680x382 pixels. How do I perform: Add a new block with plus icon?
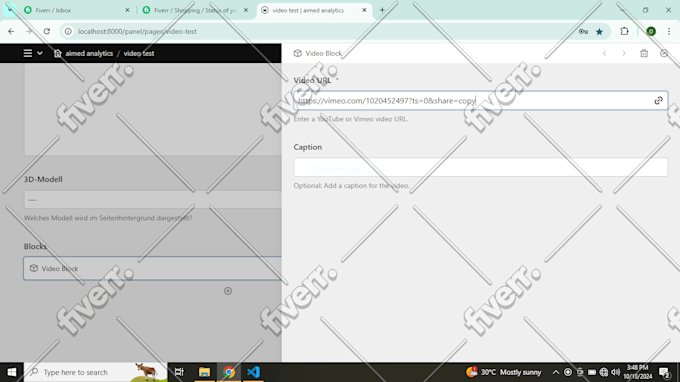228,291
